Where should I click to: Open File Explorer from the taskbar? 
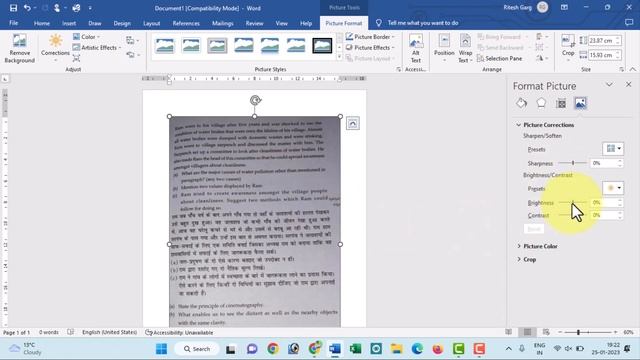tap(396, 349)
